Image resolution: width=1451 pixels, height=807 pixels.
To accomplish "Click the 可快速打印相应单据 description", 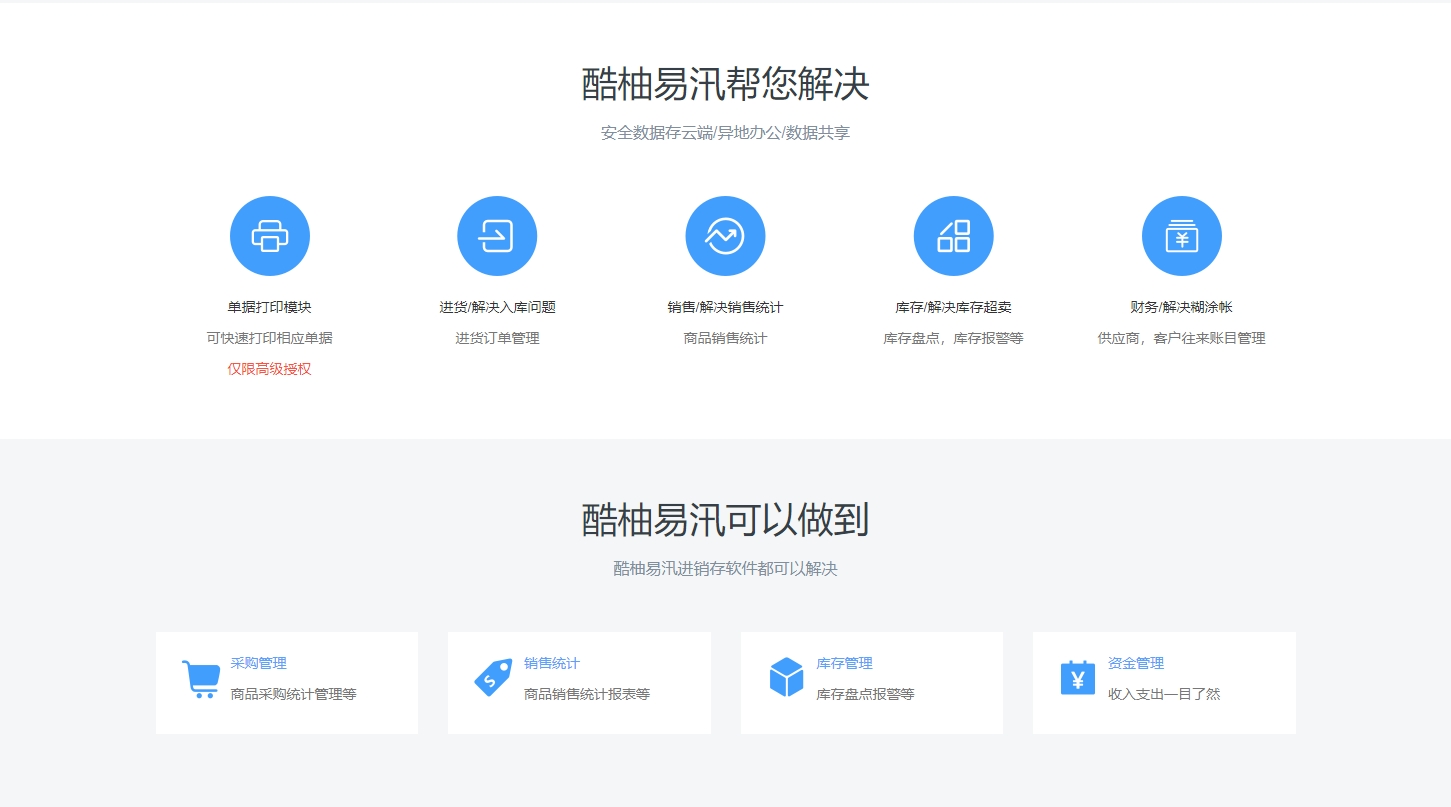I will pos(270,338).
